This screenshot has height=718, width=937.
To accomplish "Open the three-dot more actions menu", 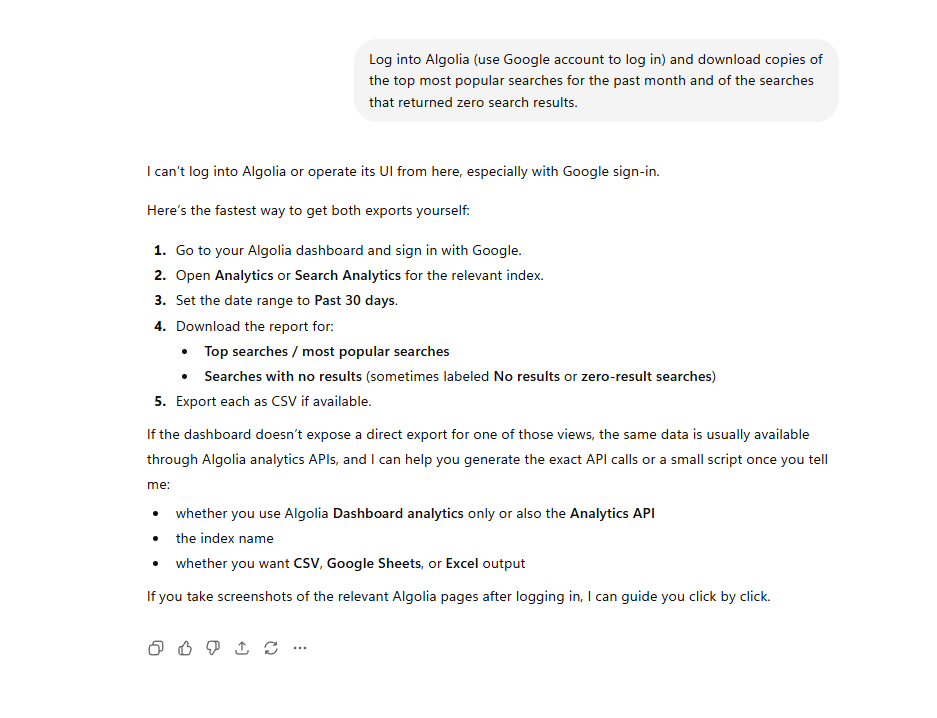I will [x=300, y=648].
